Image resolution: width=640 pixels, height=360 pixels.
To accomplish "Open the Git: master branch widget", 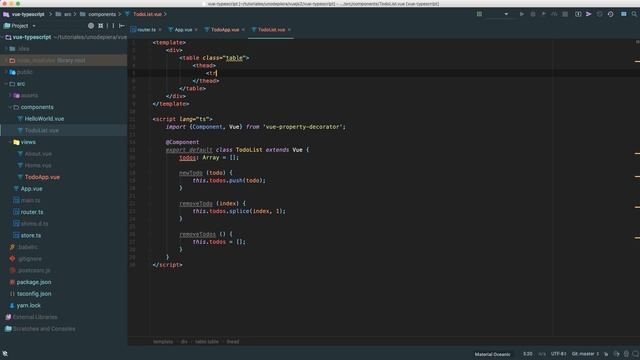I will click(585, 354).
